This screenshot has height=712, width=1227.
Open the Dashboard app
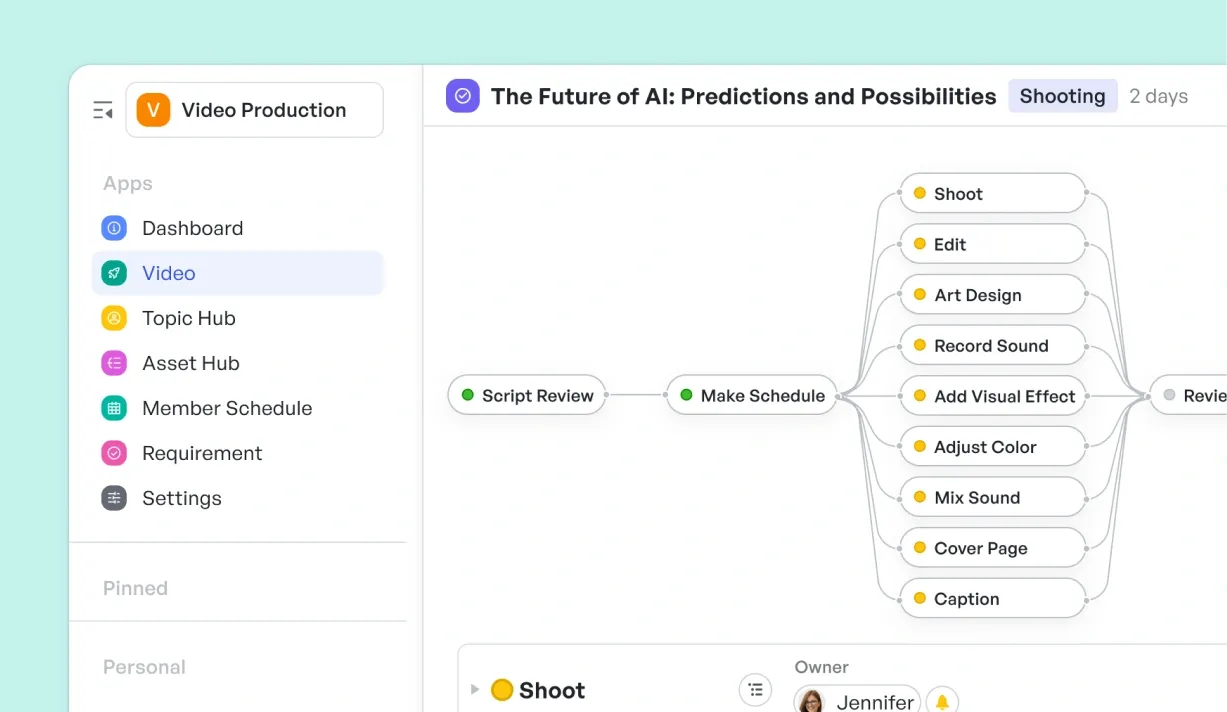pyautogui.click(x=237, y=228)
